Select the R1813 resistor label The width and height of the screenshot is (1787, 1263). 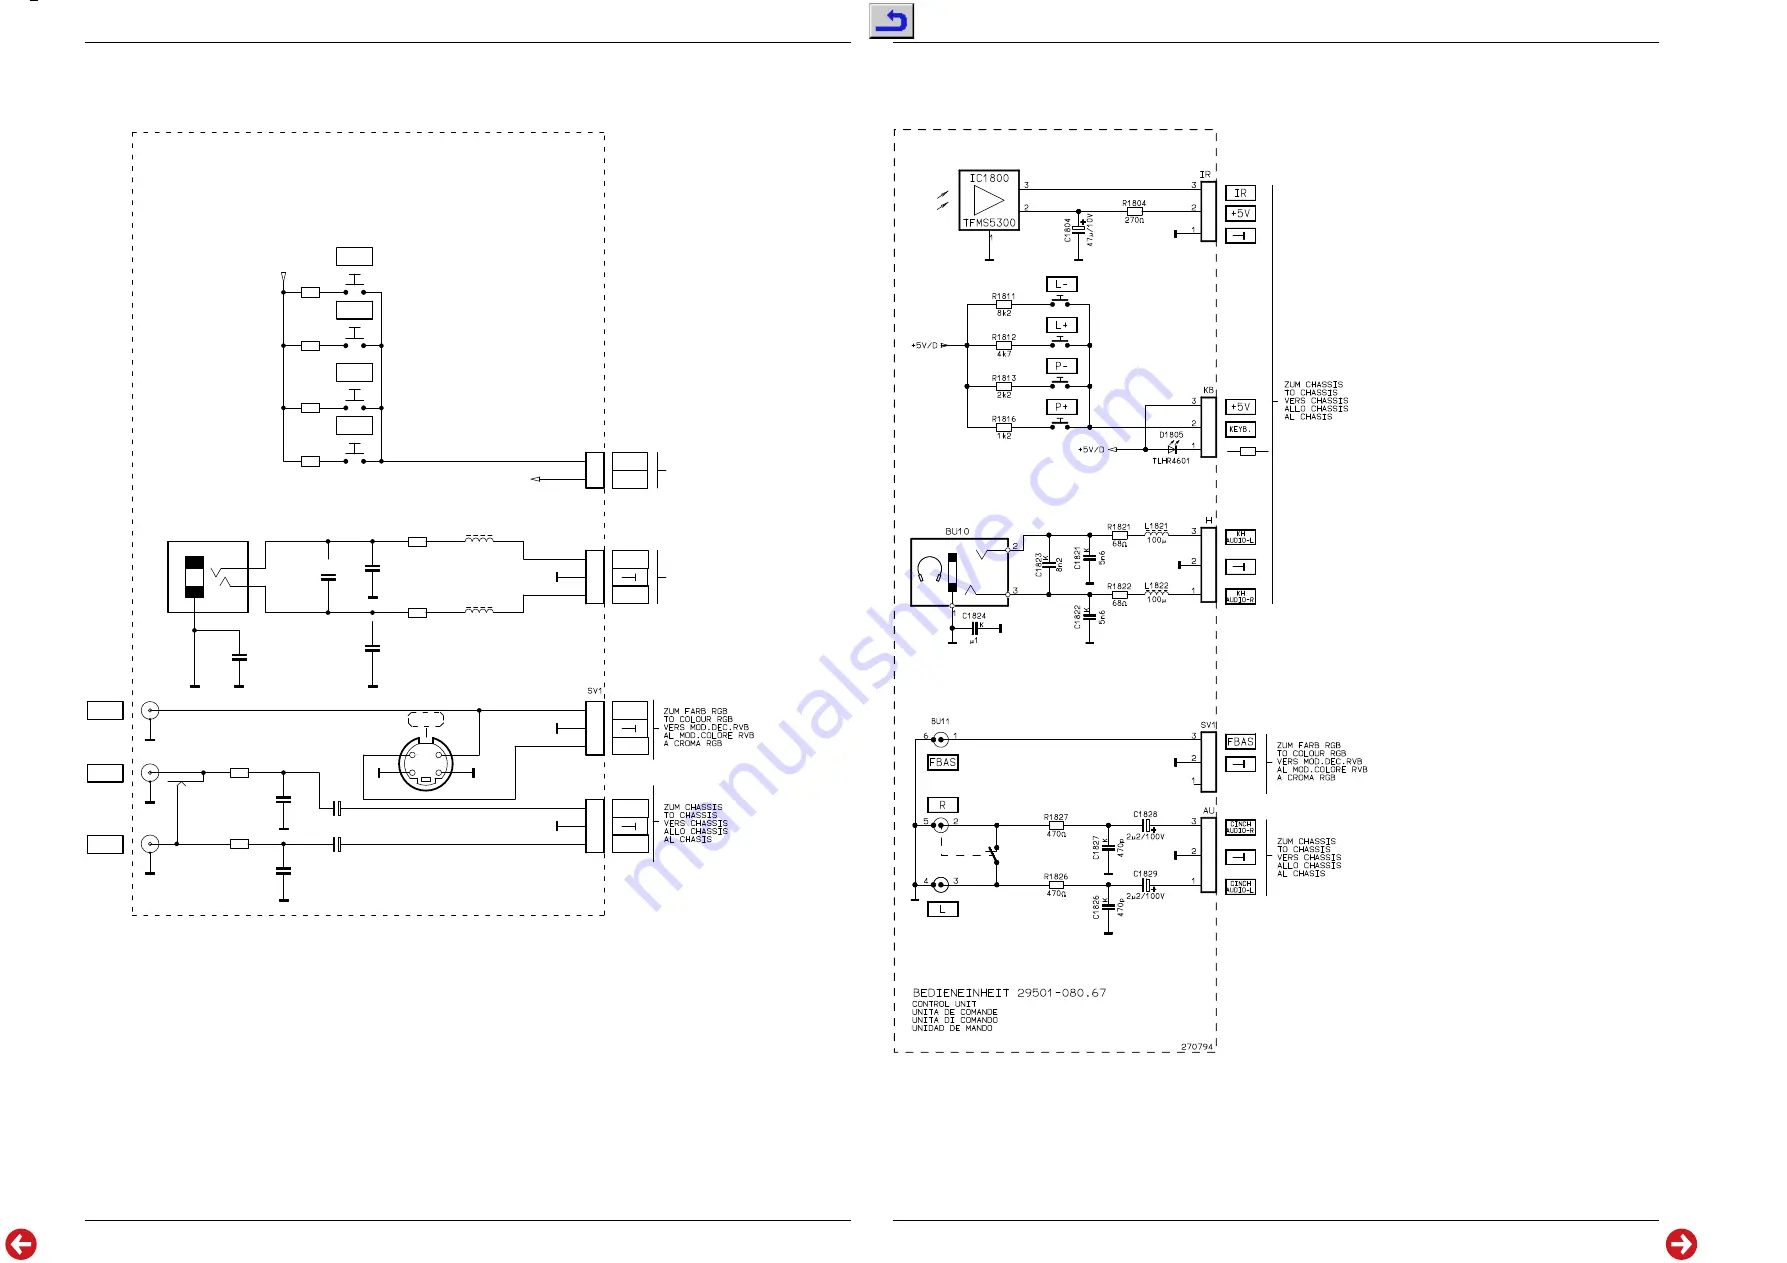pos(1003,378)
